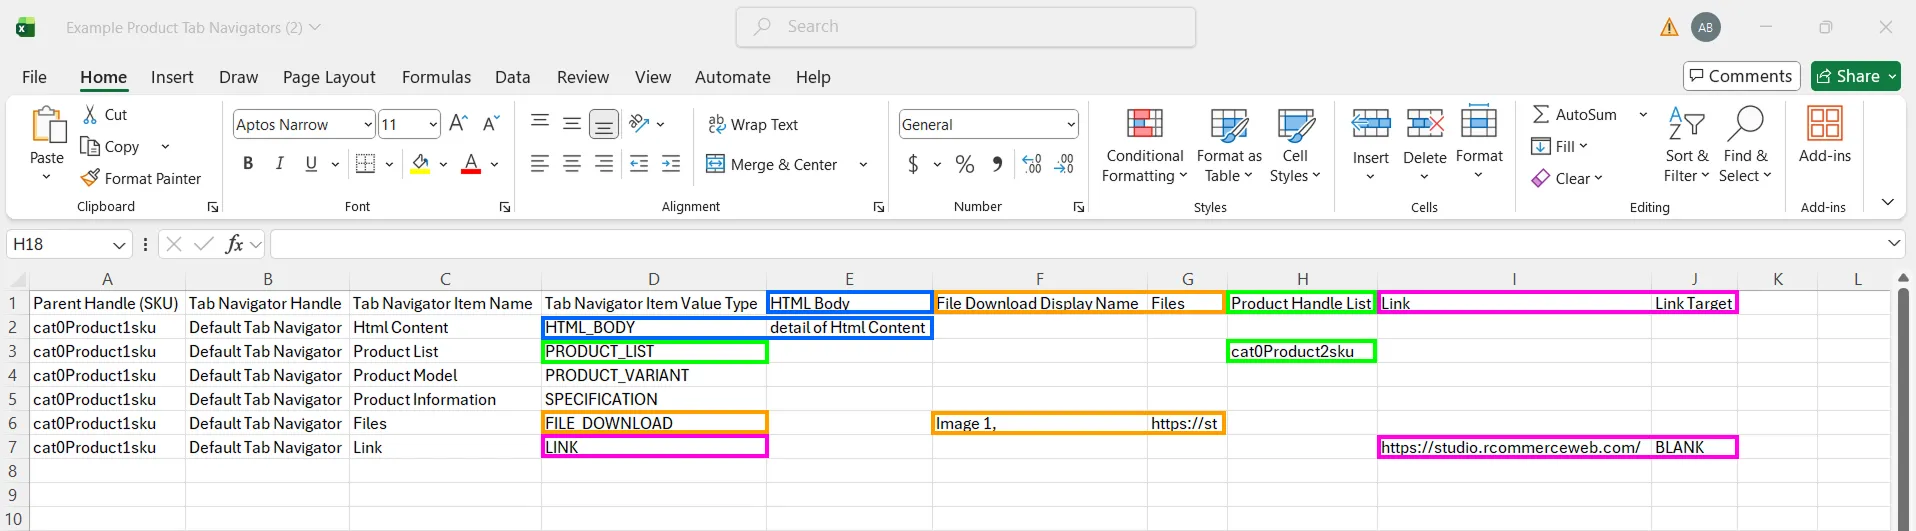This screenshot has width=1916, height=531.
Task: Click the Percent Style icon
Action: (965, 164)
